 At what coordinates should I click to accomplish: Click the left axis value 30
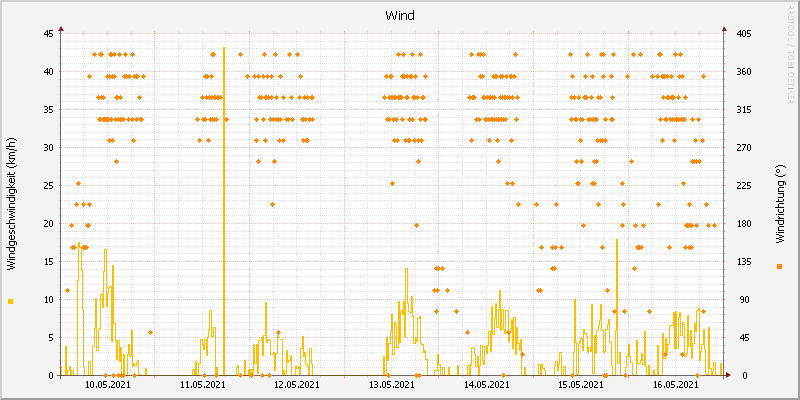tap(48, 148)
